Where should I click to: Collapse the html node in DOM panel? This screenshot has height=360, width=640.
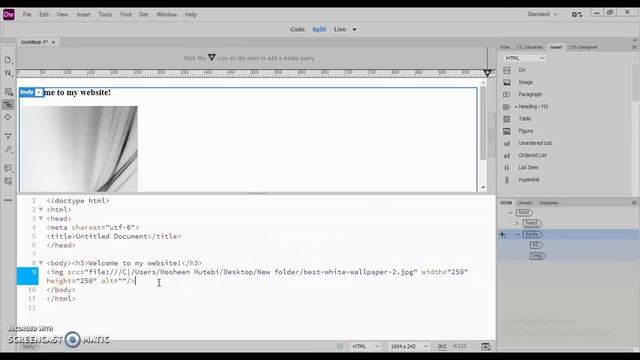[x=511, y=213]
